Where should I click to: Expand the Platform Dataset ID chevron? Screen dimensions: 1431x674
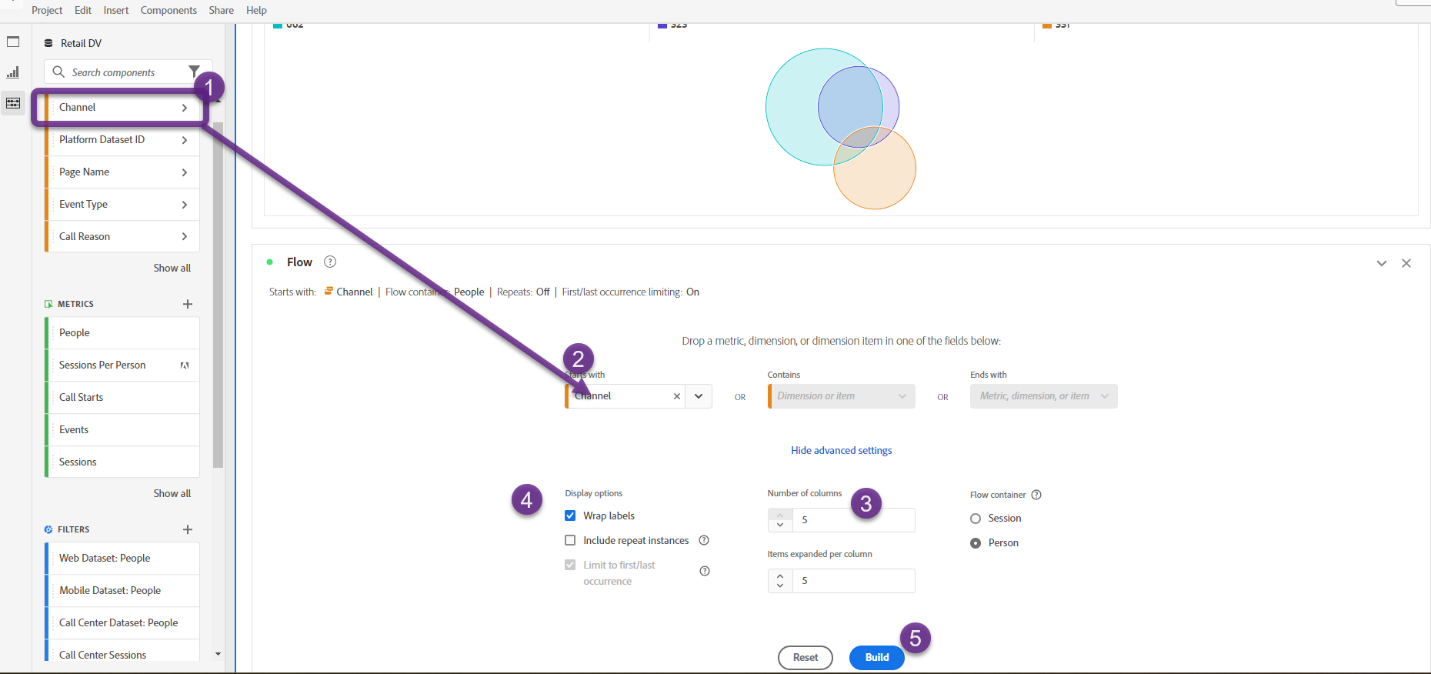pyautogui.click(x=184, y=140)
